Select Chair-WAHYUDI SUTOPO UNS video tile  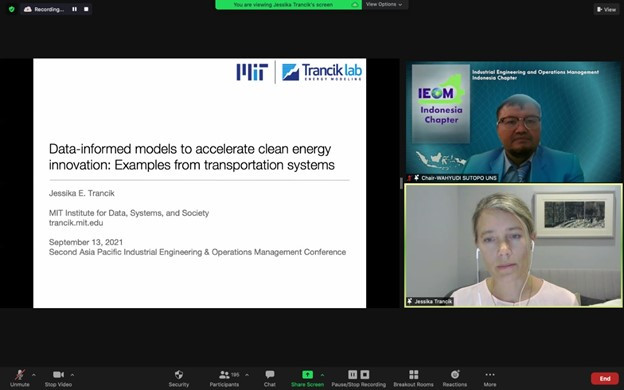[x=513, y=121]
